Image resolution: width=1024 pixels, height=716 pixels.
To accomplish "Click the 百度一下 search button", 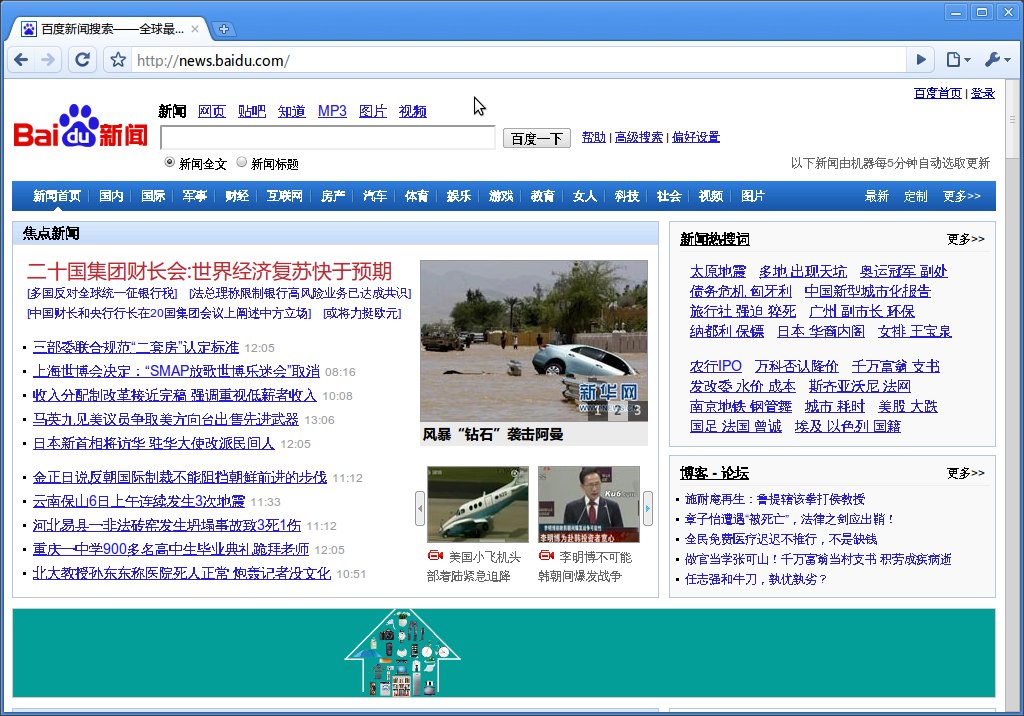I will pyautogui.click(x=537, y=138).
